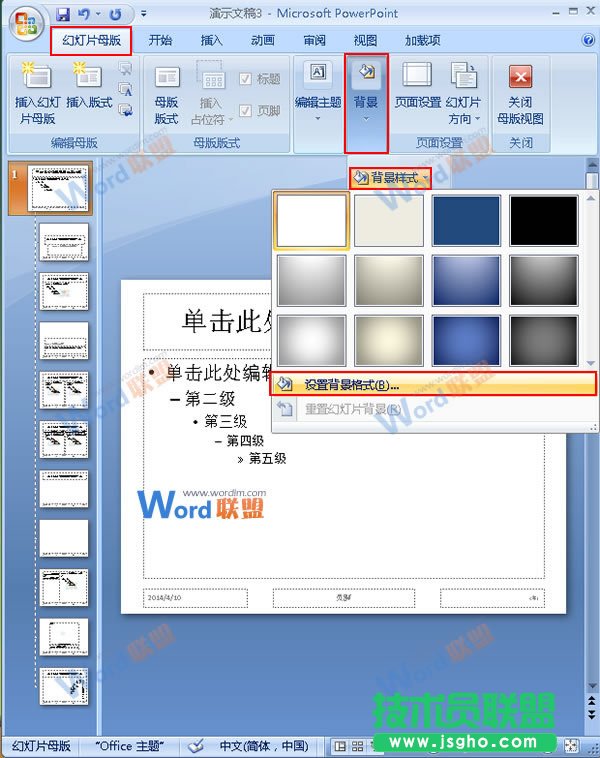Screen dimensions: 600x758
Task: Switch to the 加载项 ribbon tab
Action: [x=423, y=41]
